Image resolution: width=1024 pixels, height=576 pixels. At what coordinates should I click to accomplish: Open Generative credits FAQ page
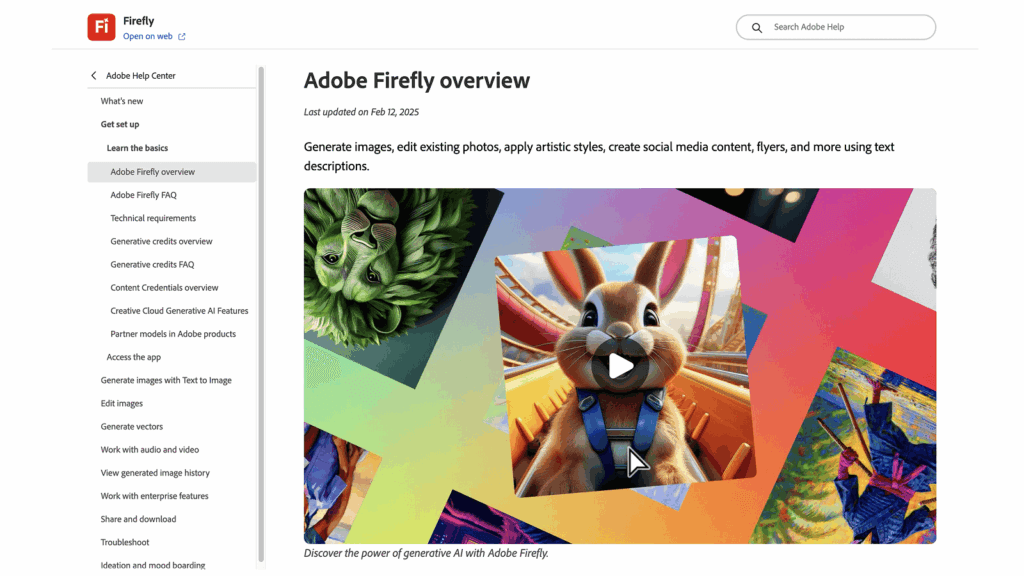152,264
